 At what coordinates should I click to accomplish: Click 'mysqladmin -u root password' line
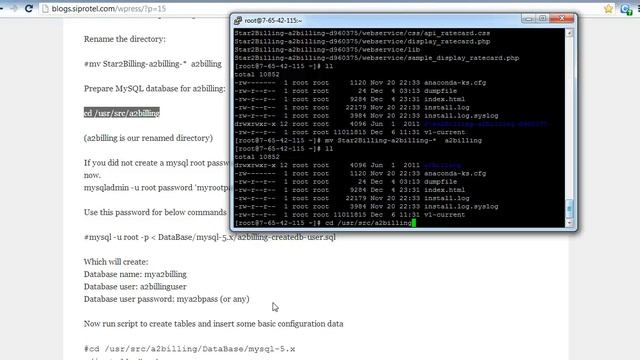coord(158,188)
